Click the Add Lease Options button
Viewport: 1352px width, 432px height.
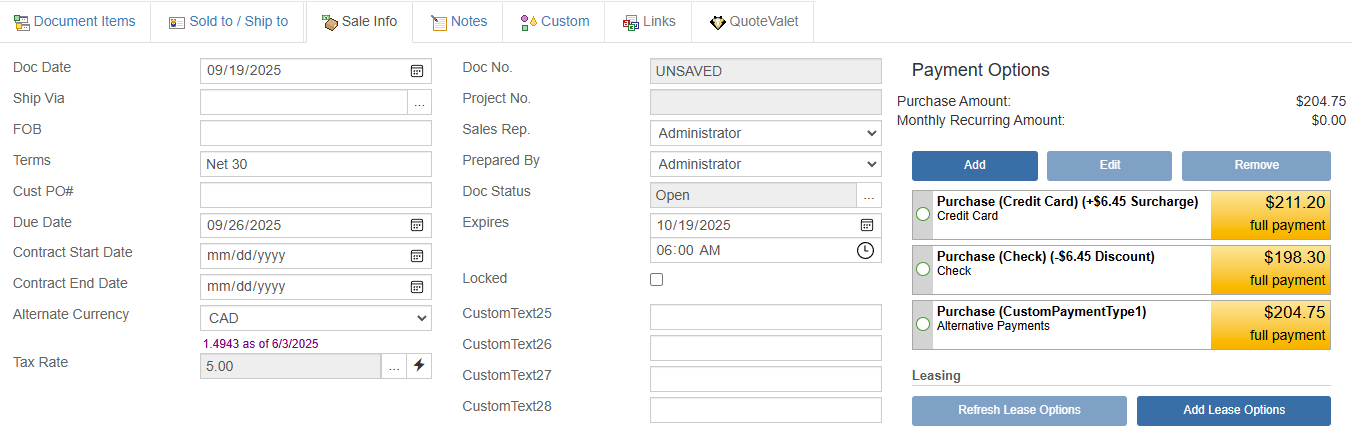tap(1233, 410)
